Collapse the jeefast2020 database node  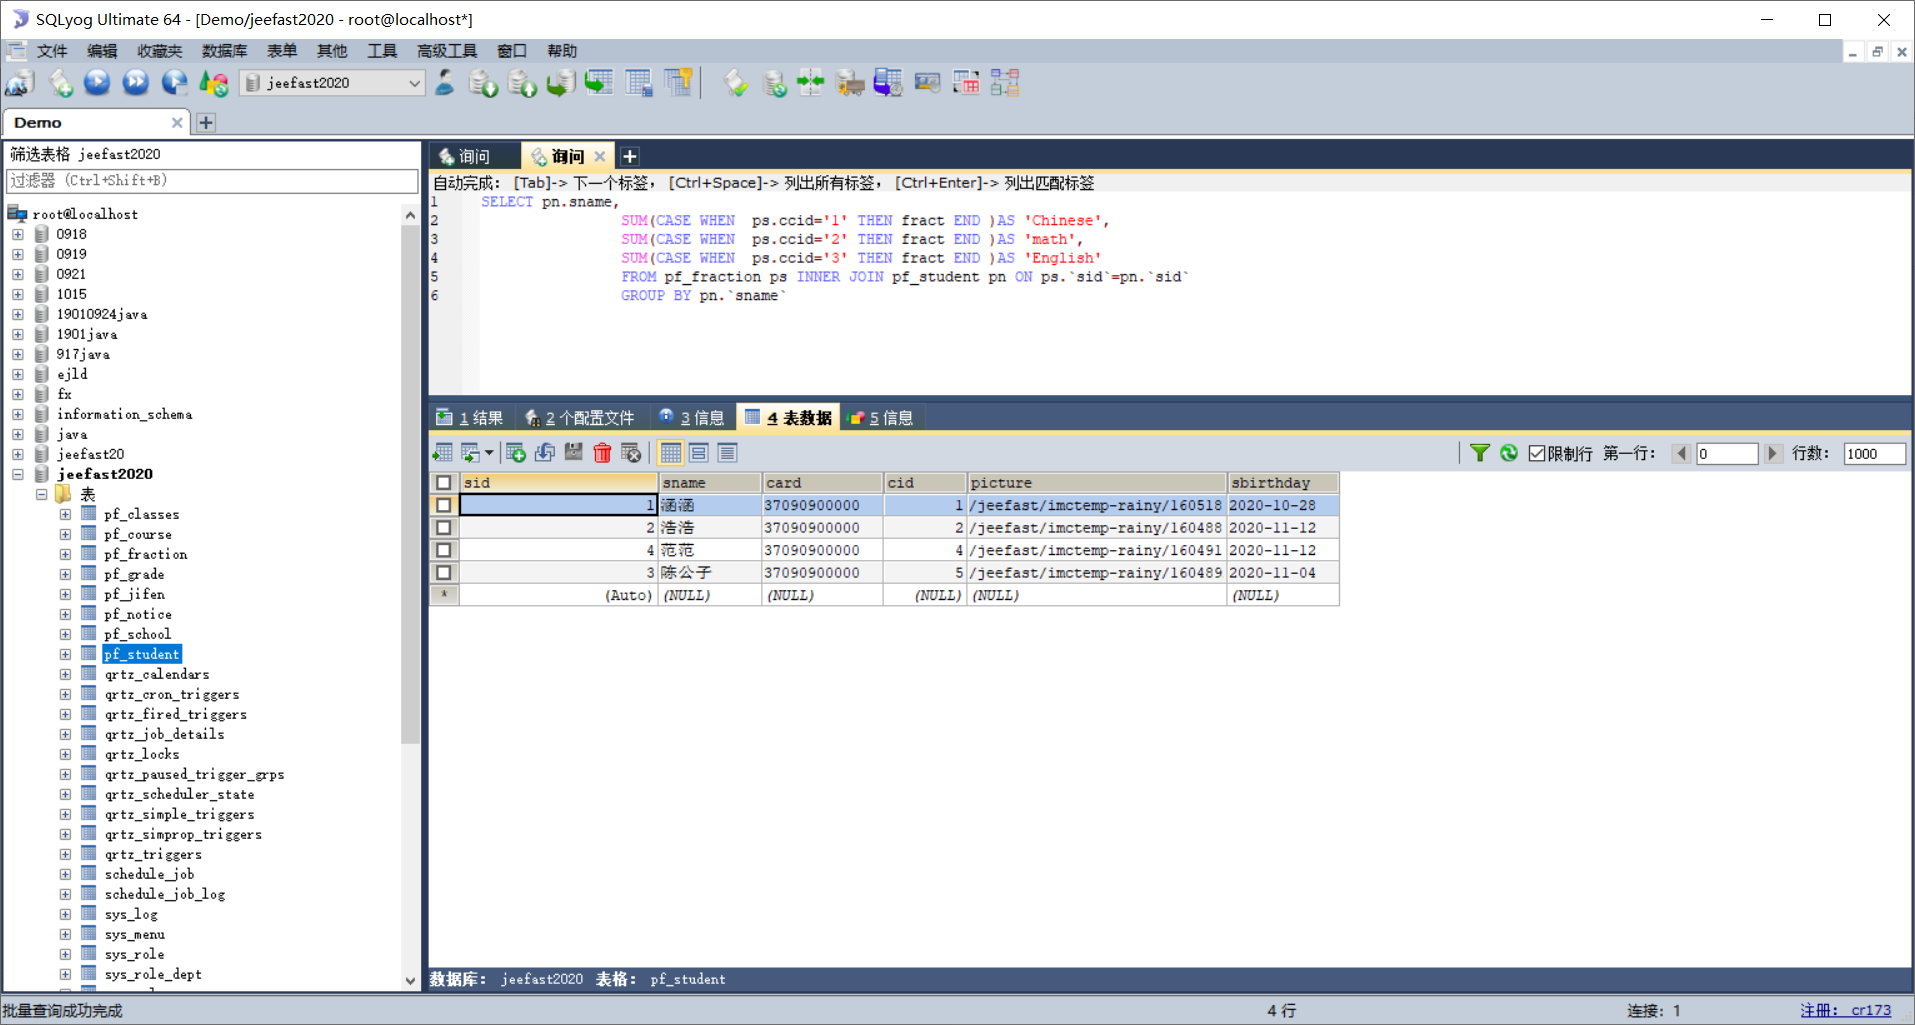[x=18, y=474]
